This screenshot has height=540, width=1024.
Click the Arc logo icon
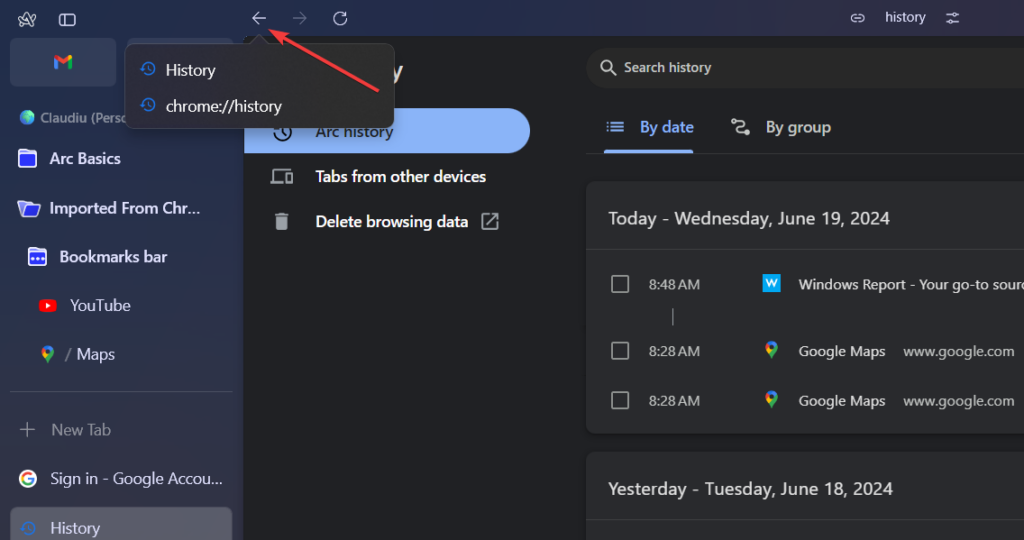click(27, 19)
